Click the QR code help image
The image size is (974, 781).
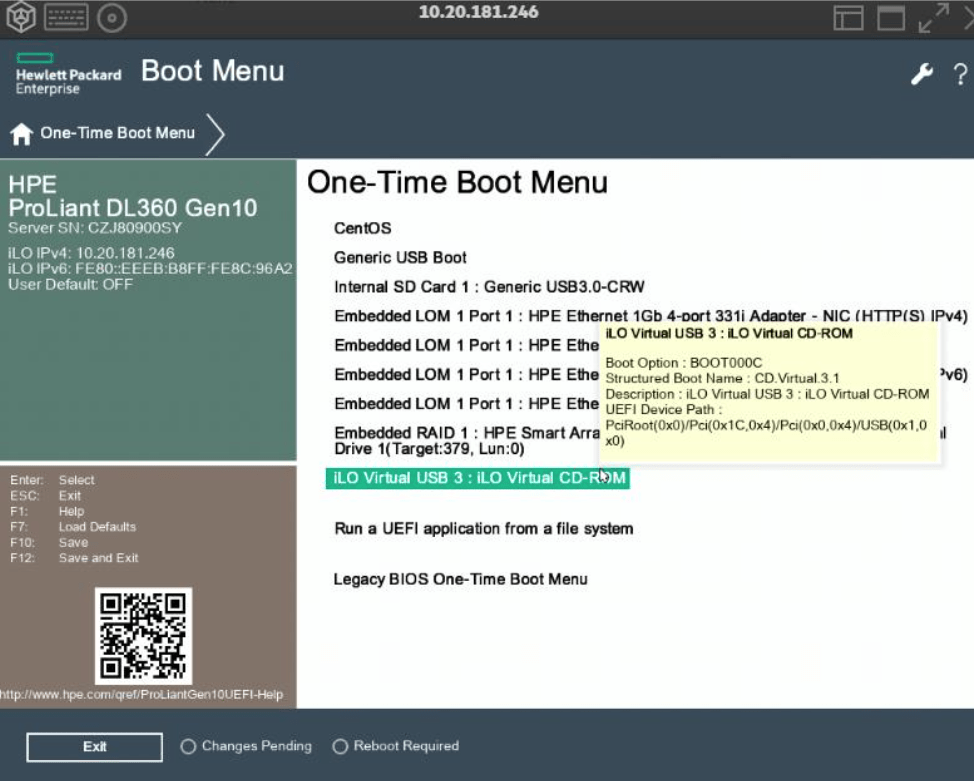[x=143, y=636]
